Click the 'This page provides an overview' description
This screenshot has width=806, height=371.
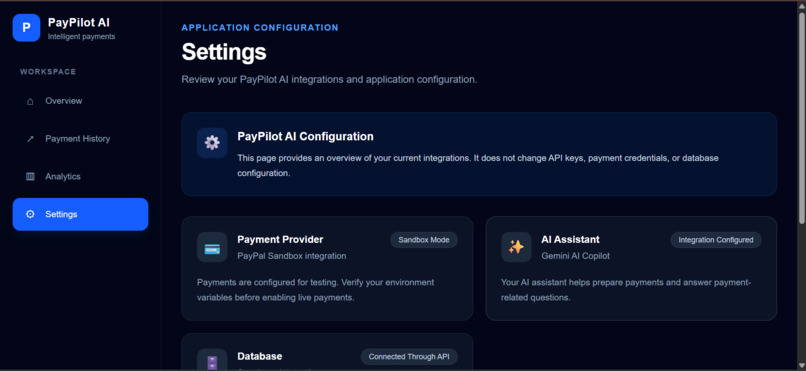[478, 165]
